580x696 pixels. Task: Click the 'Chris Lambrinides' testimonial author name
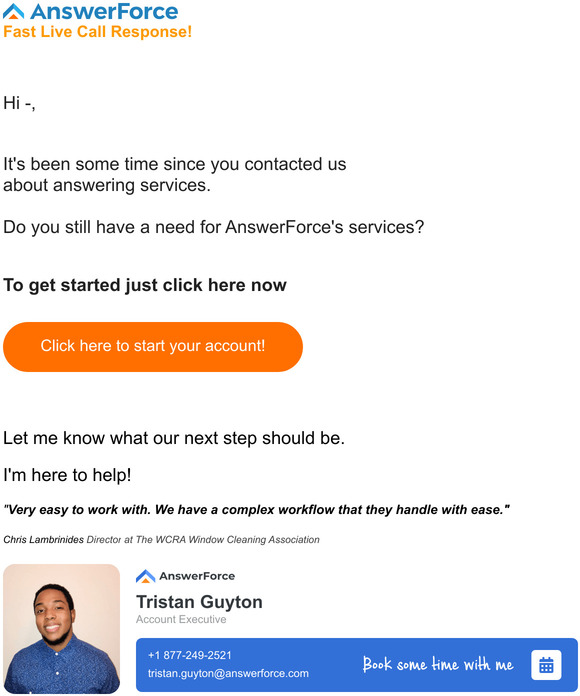coord(43,540)
